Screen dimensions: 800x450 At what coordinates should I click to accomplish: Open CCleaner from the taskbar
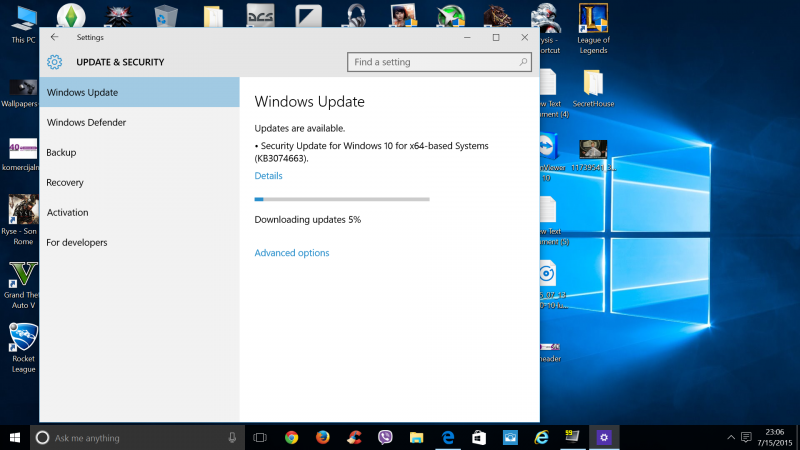coord(354,438)
